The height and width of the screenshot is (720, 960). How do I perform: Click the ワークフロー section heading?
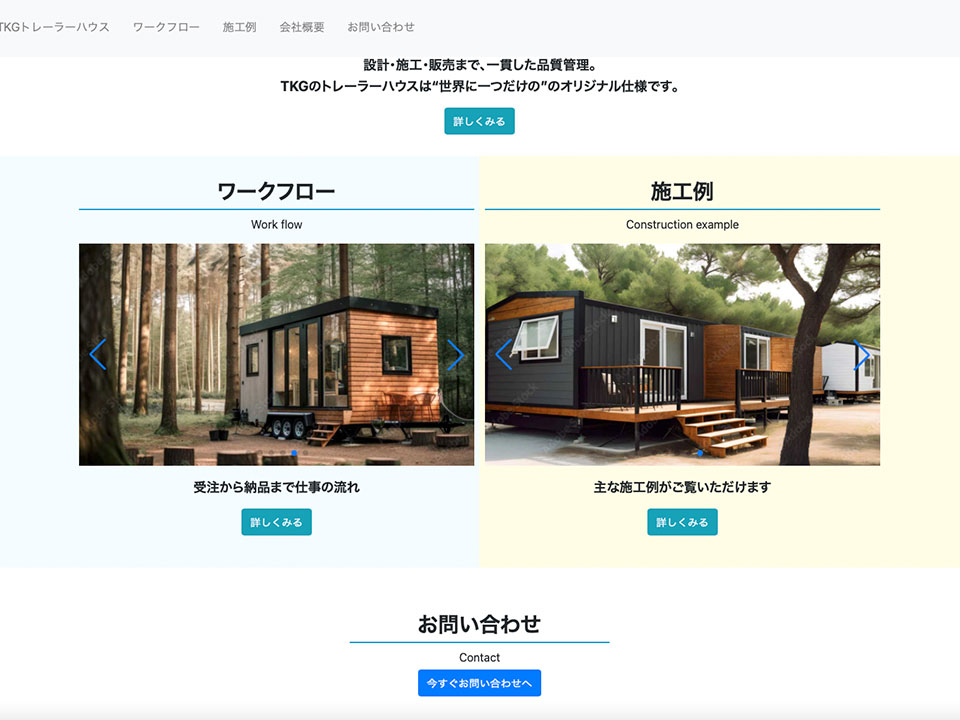click(x=276, y=191)
